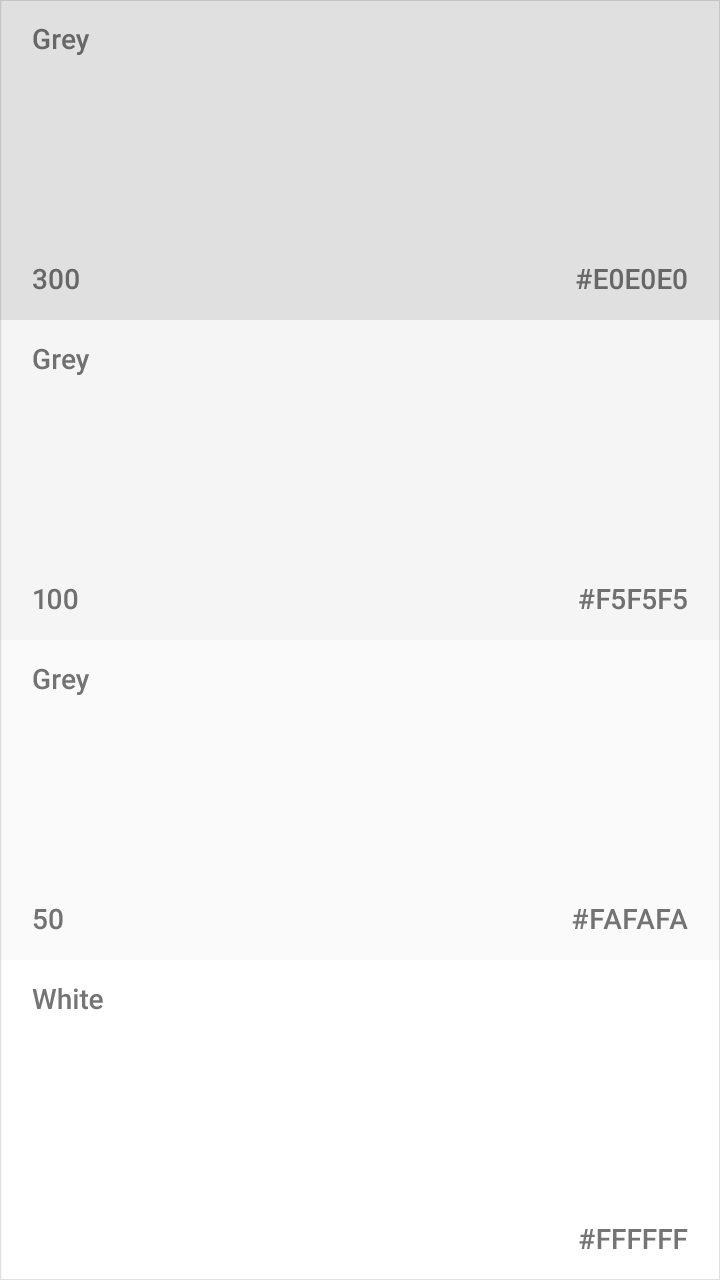This screenshot has height=1280, width=720.
Task: Select the 50 shade number
Action: [x=48, y=920]
